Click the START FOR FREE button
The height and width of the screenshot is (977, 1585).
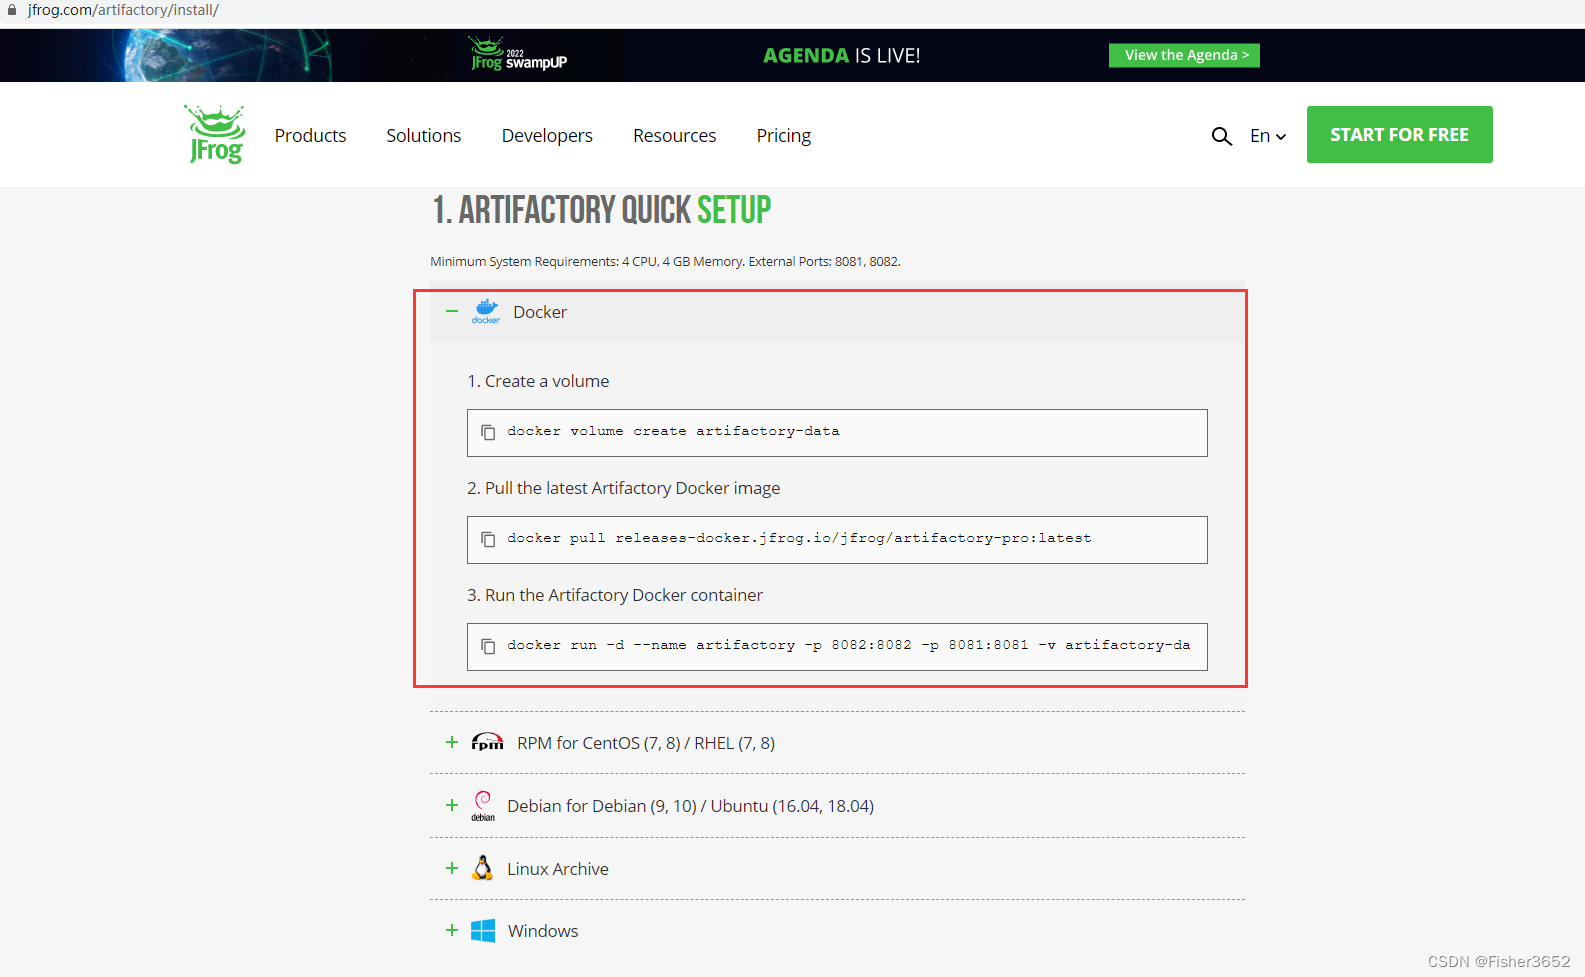coord(1400,135)
